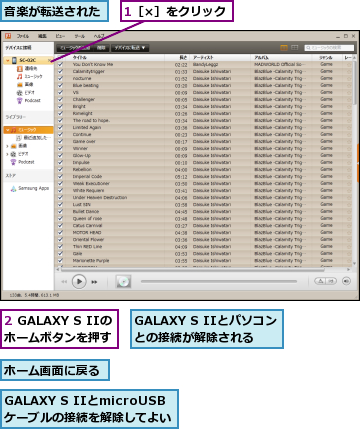Uncheck the Limited Again track checkbox
Viewport: 360px width, 429px height.
pos(60,127)
